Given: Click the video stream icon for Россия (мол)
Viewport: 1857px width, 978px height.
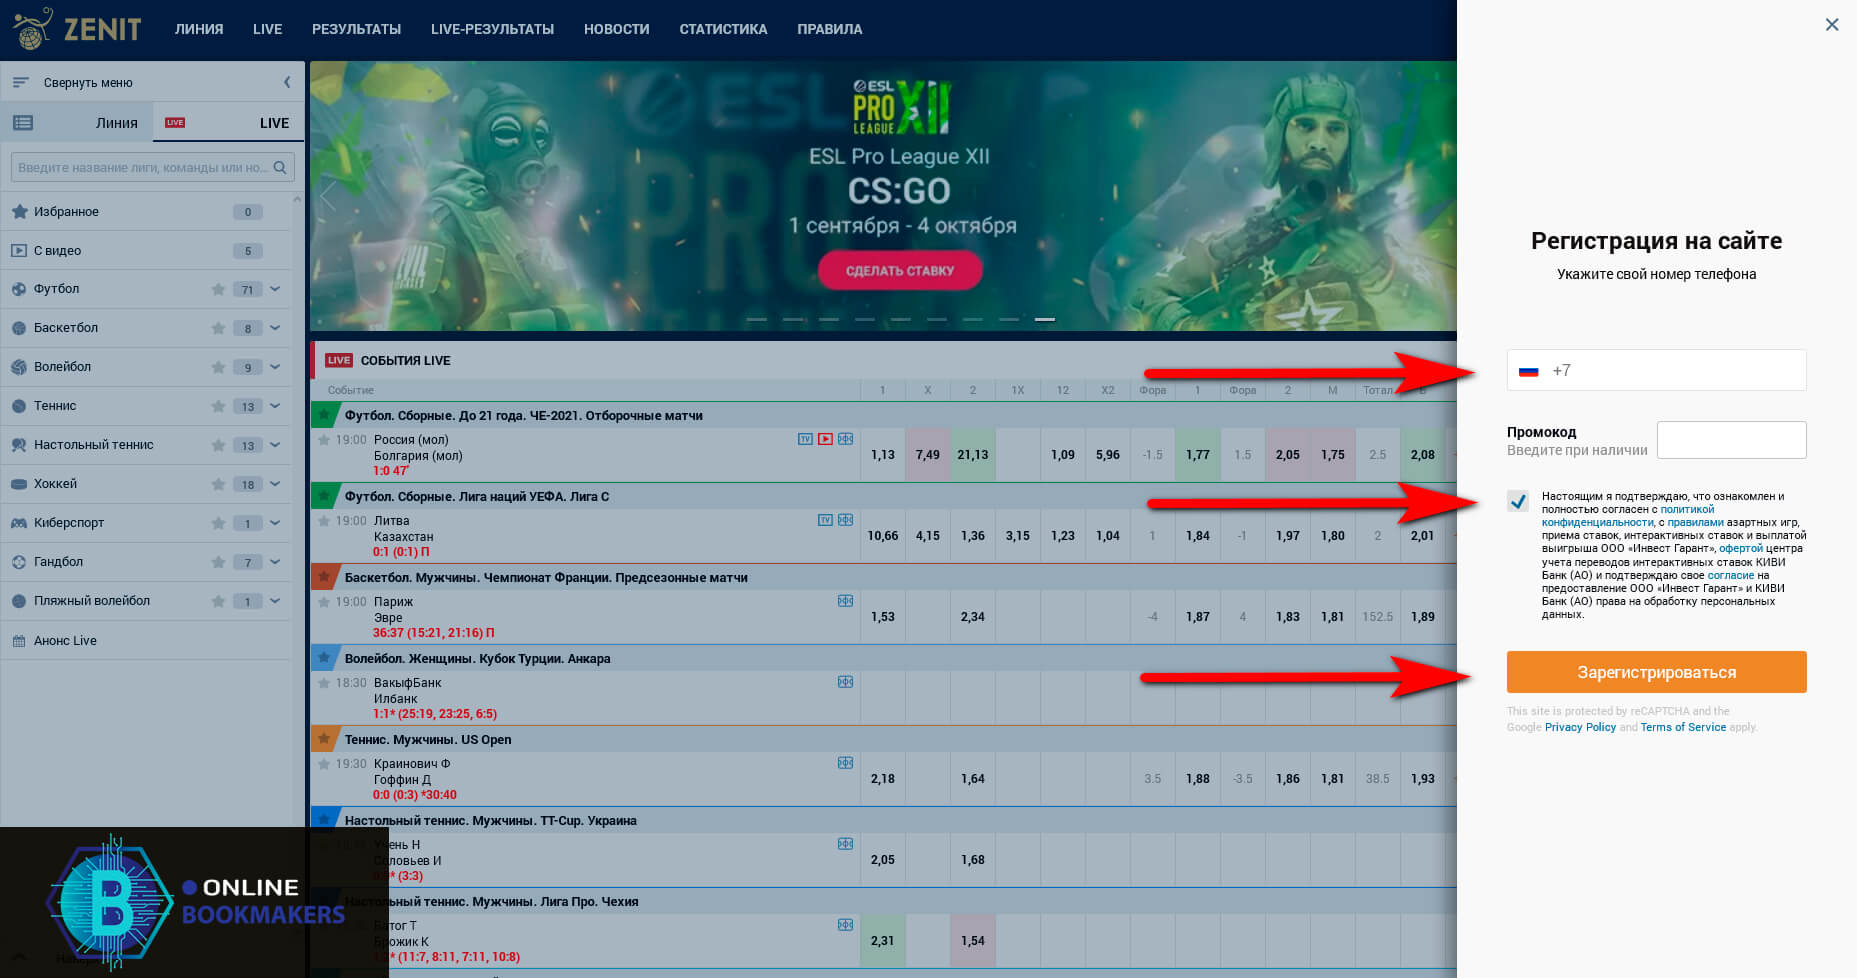Looking at the screenshot, I should pos(825,439).
